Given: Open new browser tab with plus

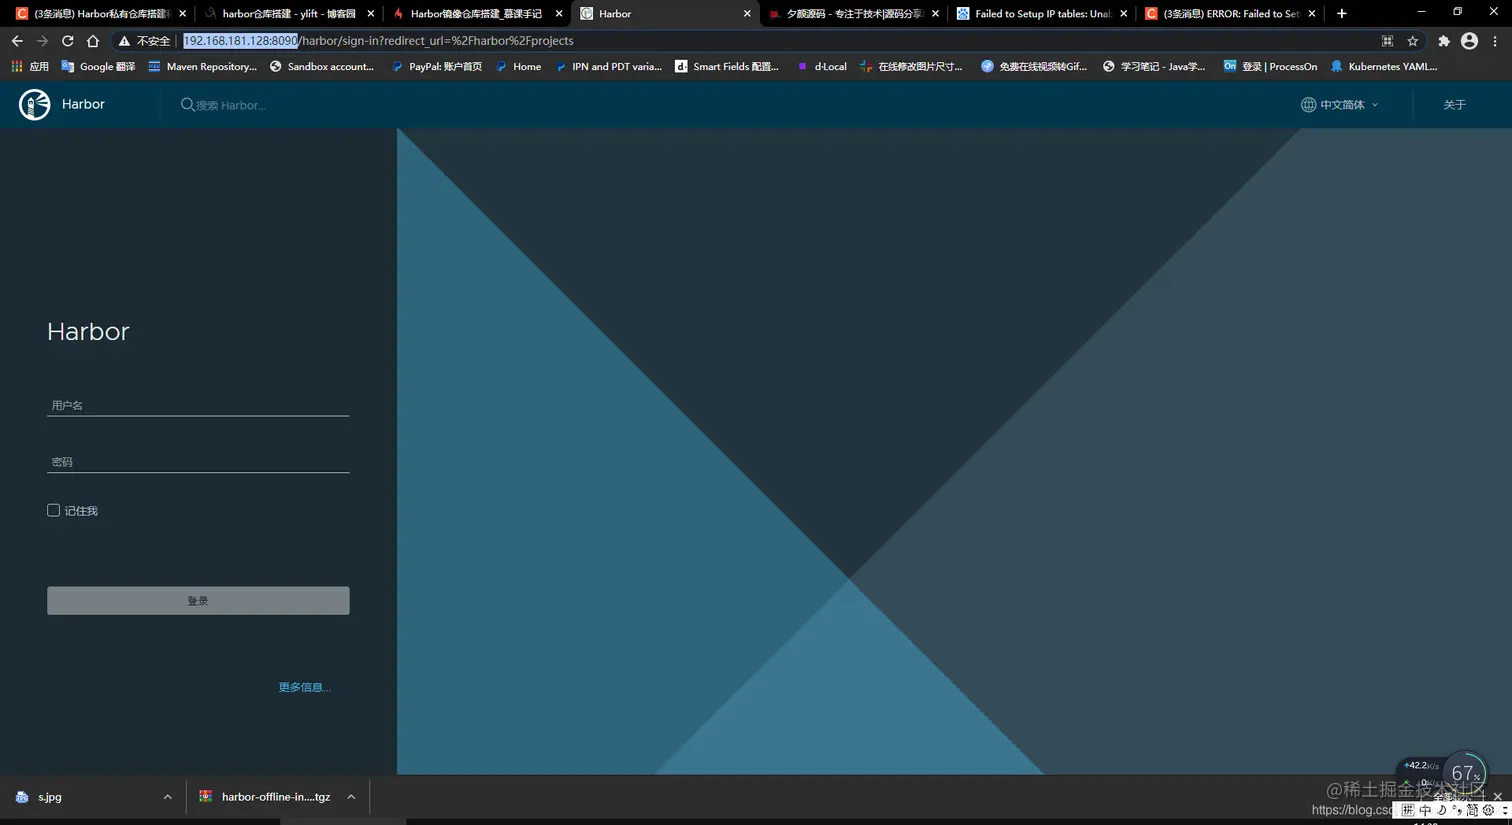Looking at the screenshot, I should (1342, 14).
